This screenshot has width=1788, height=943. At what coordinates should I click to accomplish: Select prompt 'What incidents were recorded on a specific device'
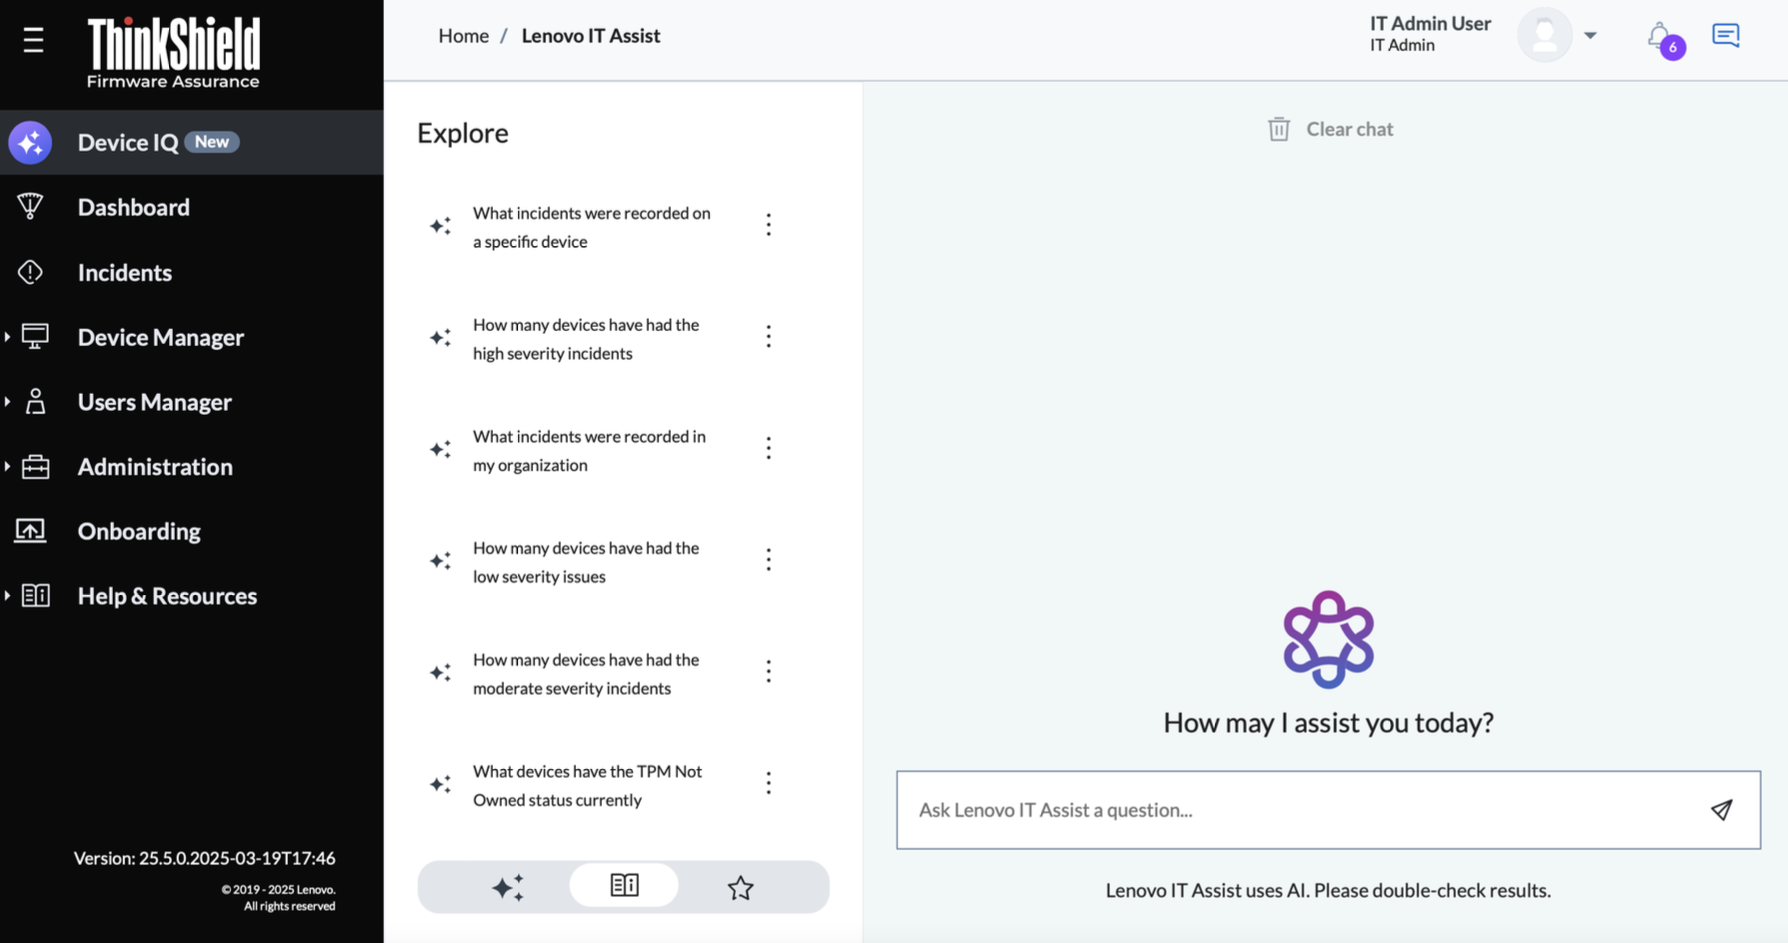click(592, 227)
